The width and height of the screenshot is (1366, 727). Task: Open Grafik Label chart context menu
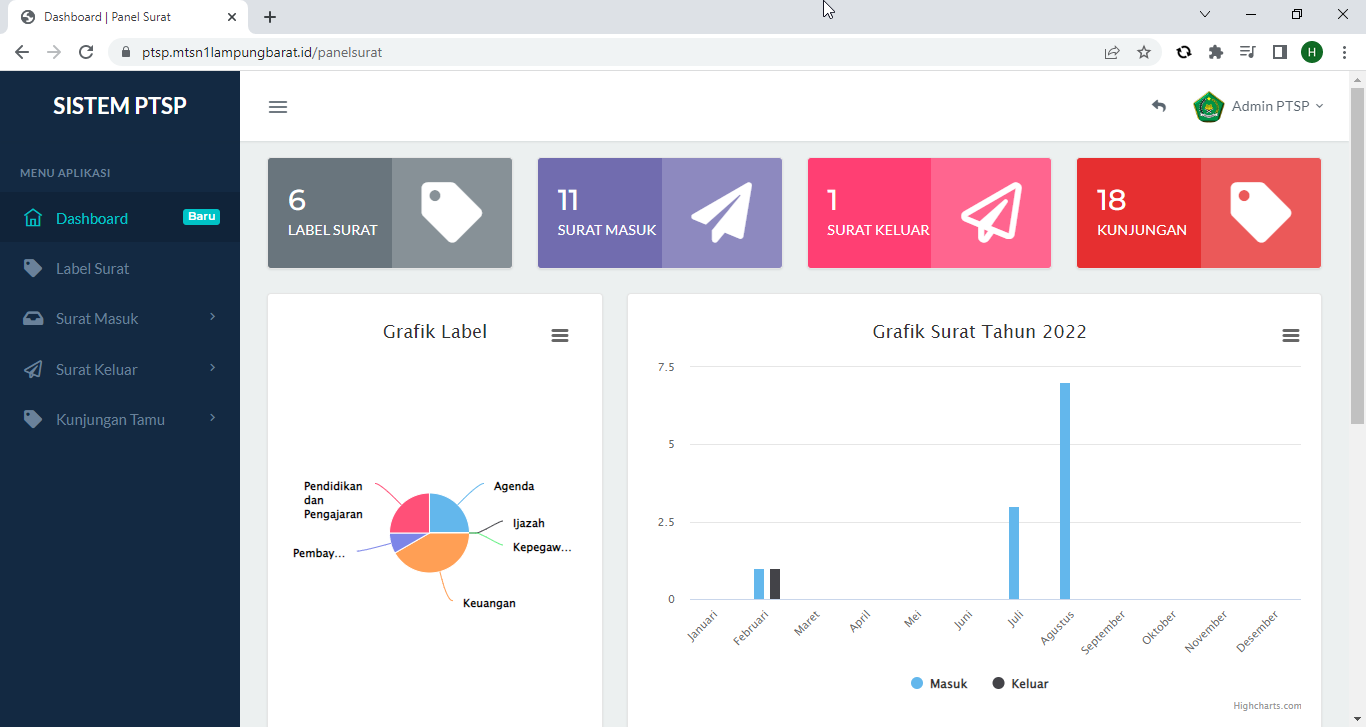click(560, 336)
